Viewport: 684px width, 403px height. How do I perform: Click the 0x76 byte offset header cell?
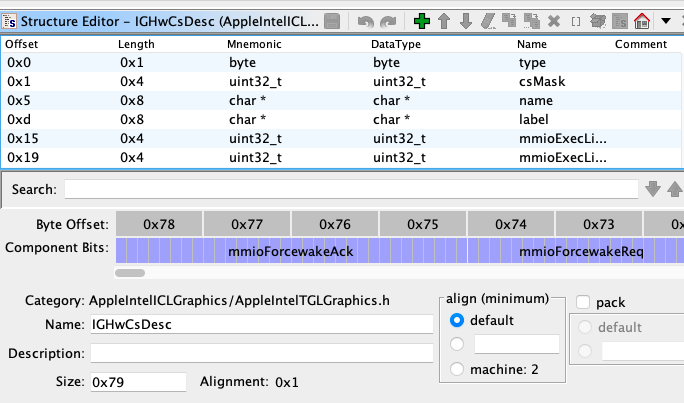coord(335,224)
